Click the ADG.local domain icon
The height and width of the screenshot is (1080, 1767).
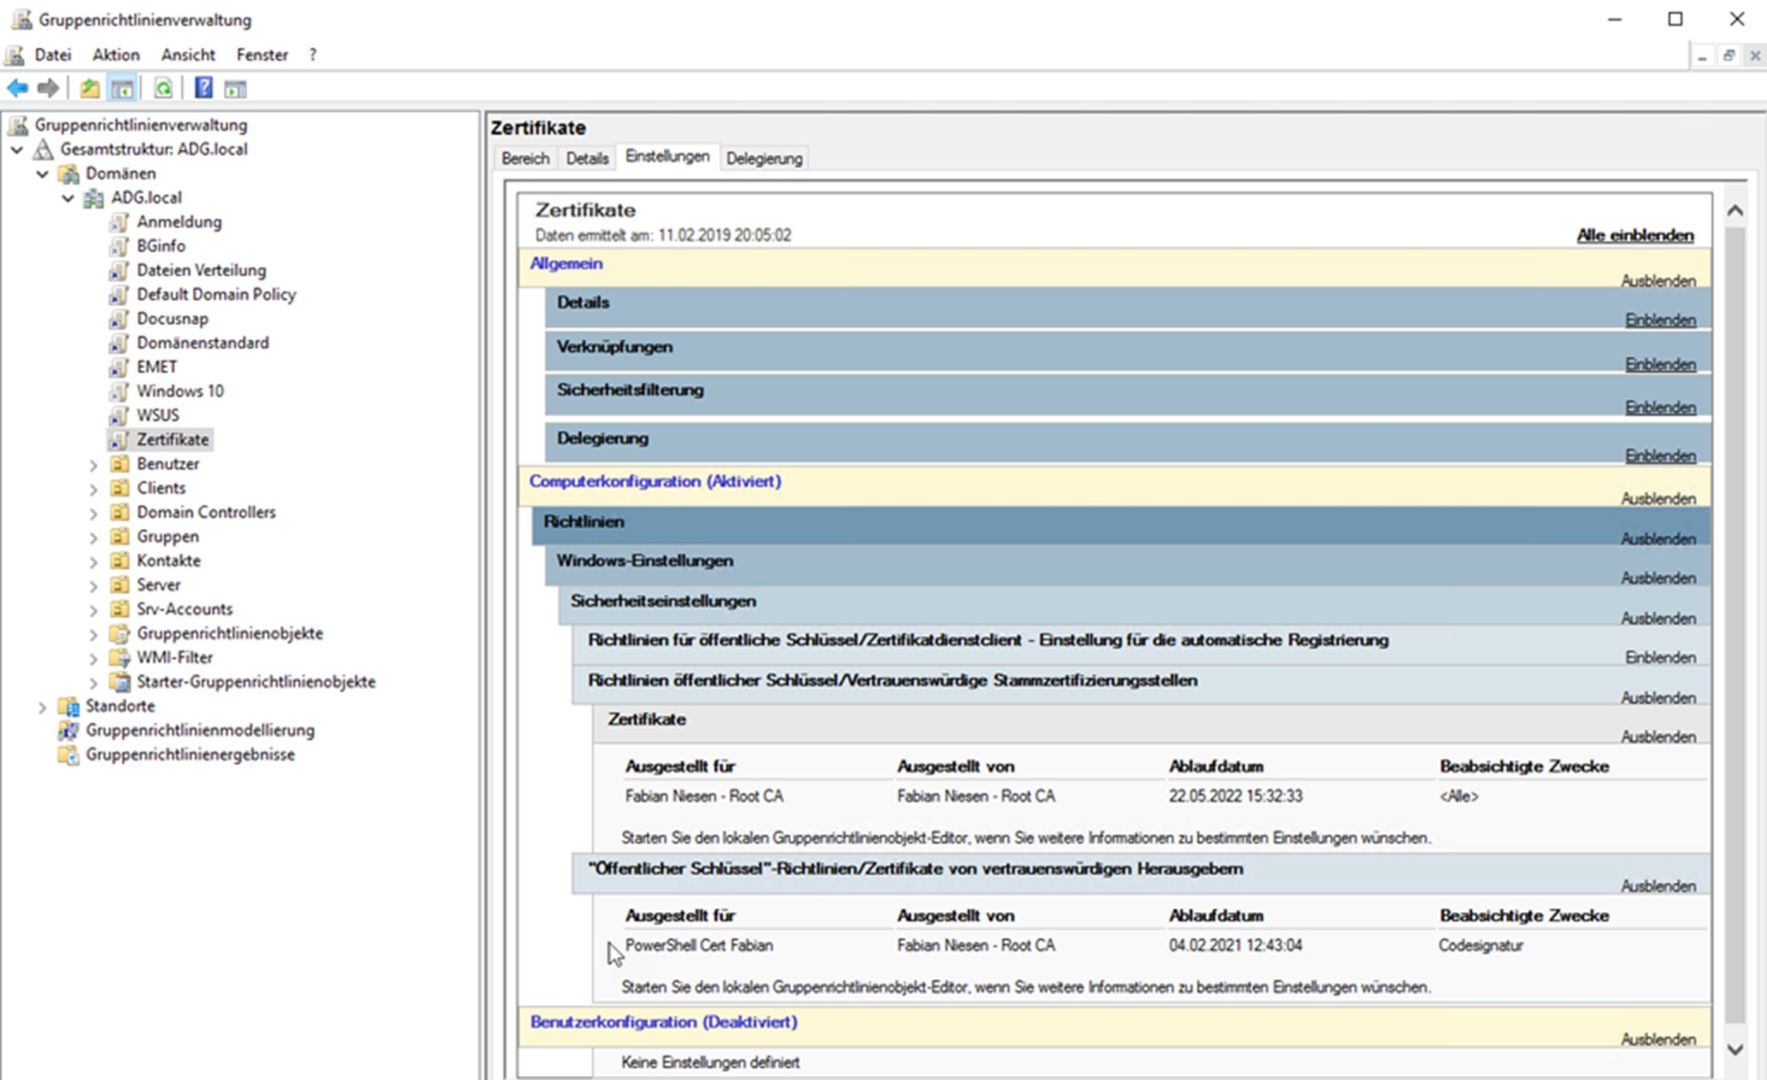point(93,198)
